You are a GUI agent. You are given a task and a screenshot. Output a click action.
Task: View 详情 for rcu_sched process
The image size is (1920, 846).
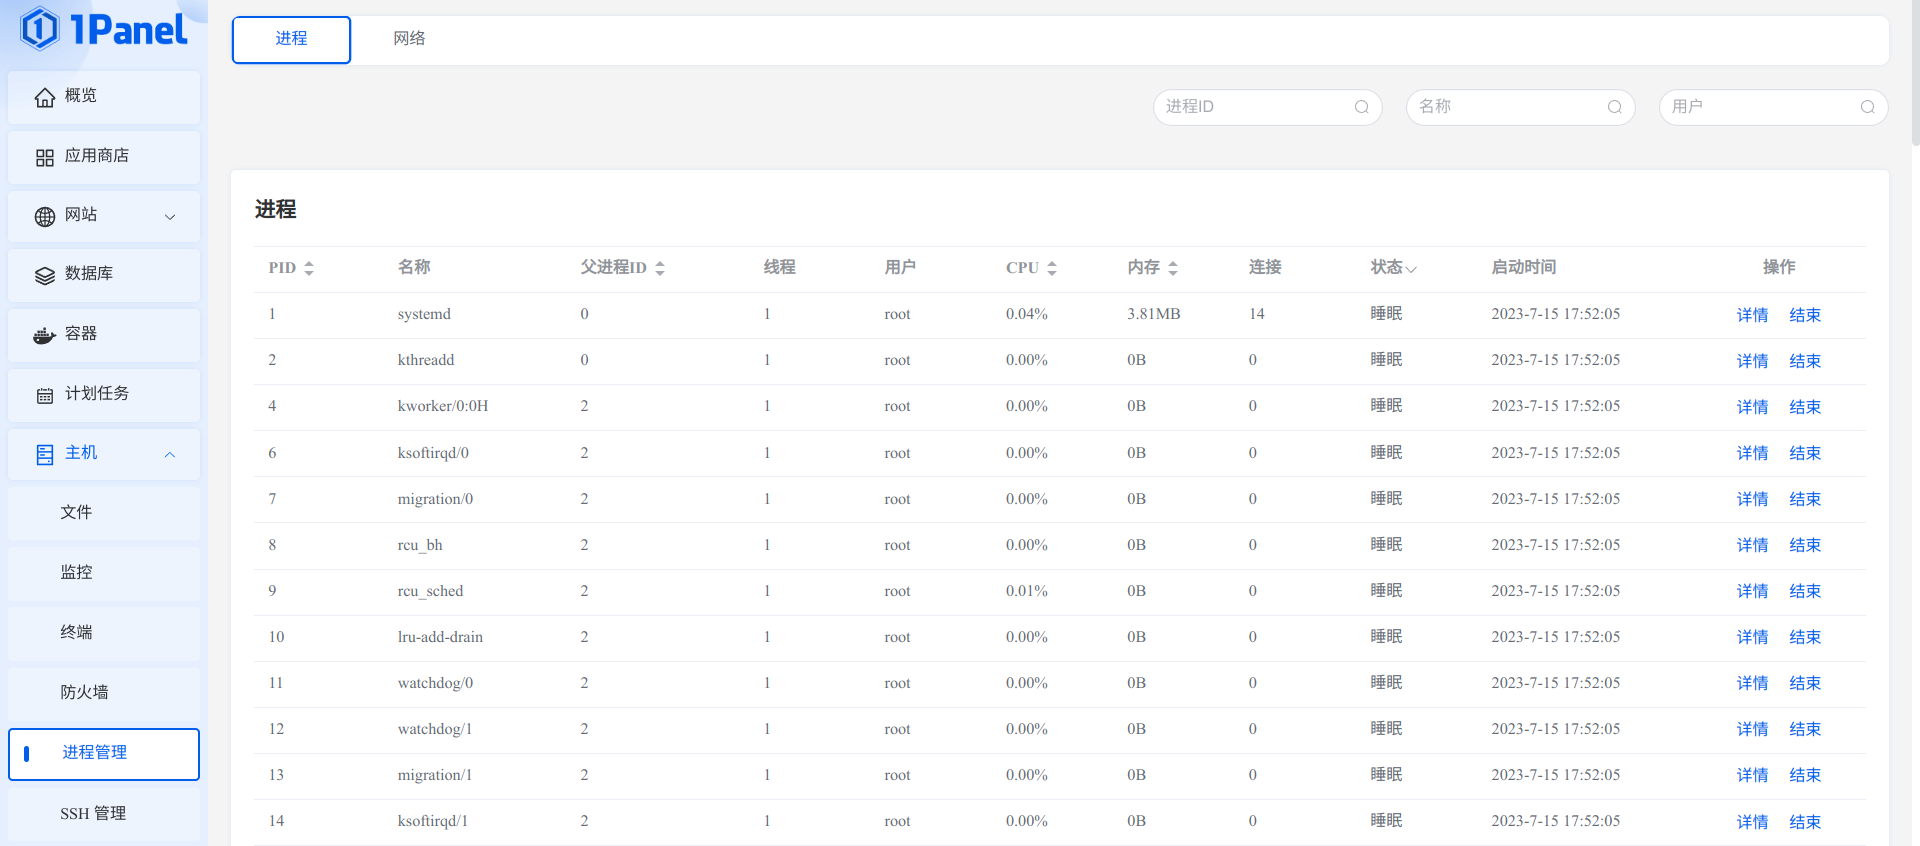click(1752, 591)
